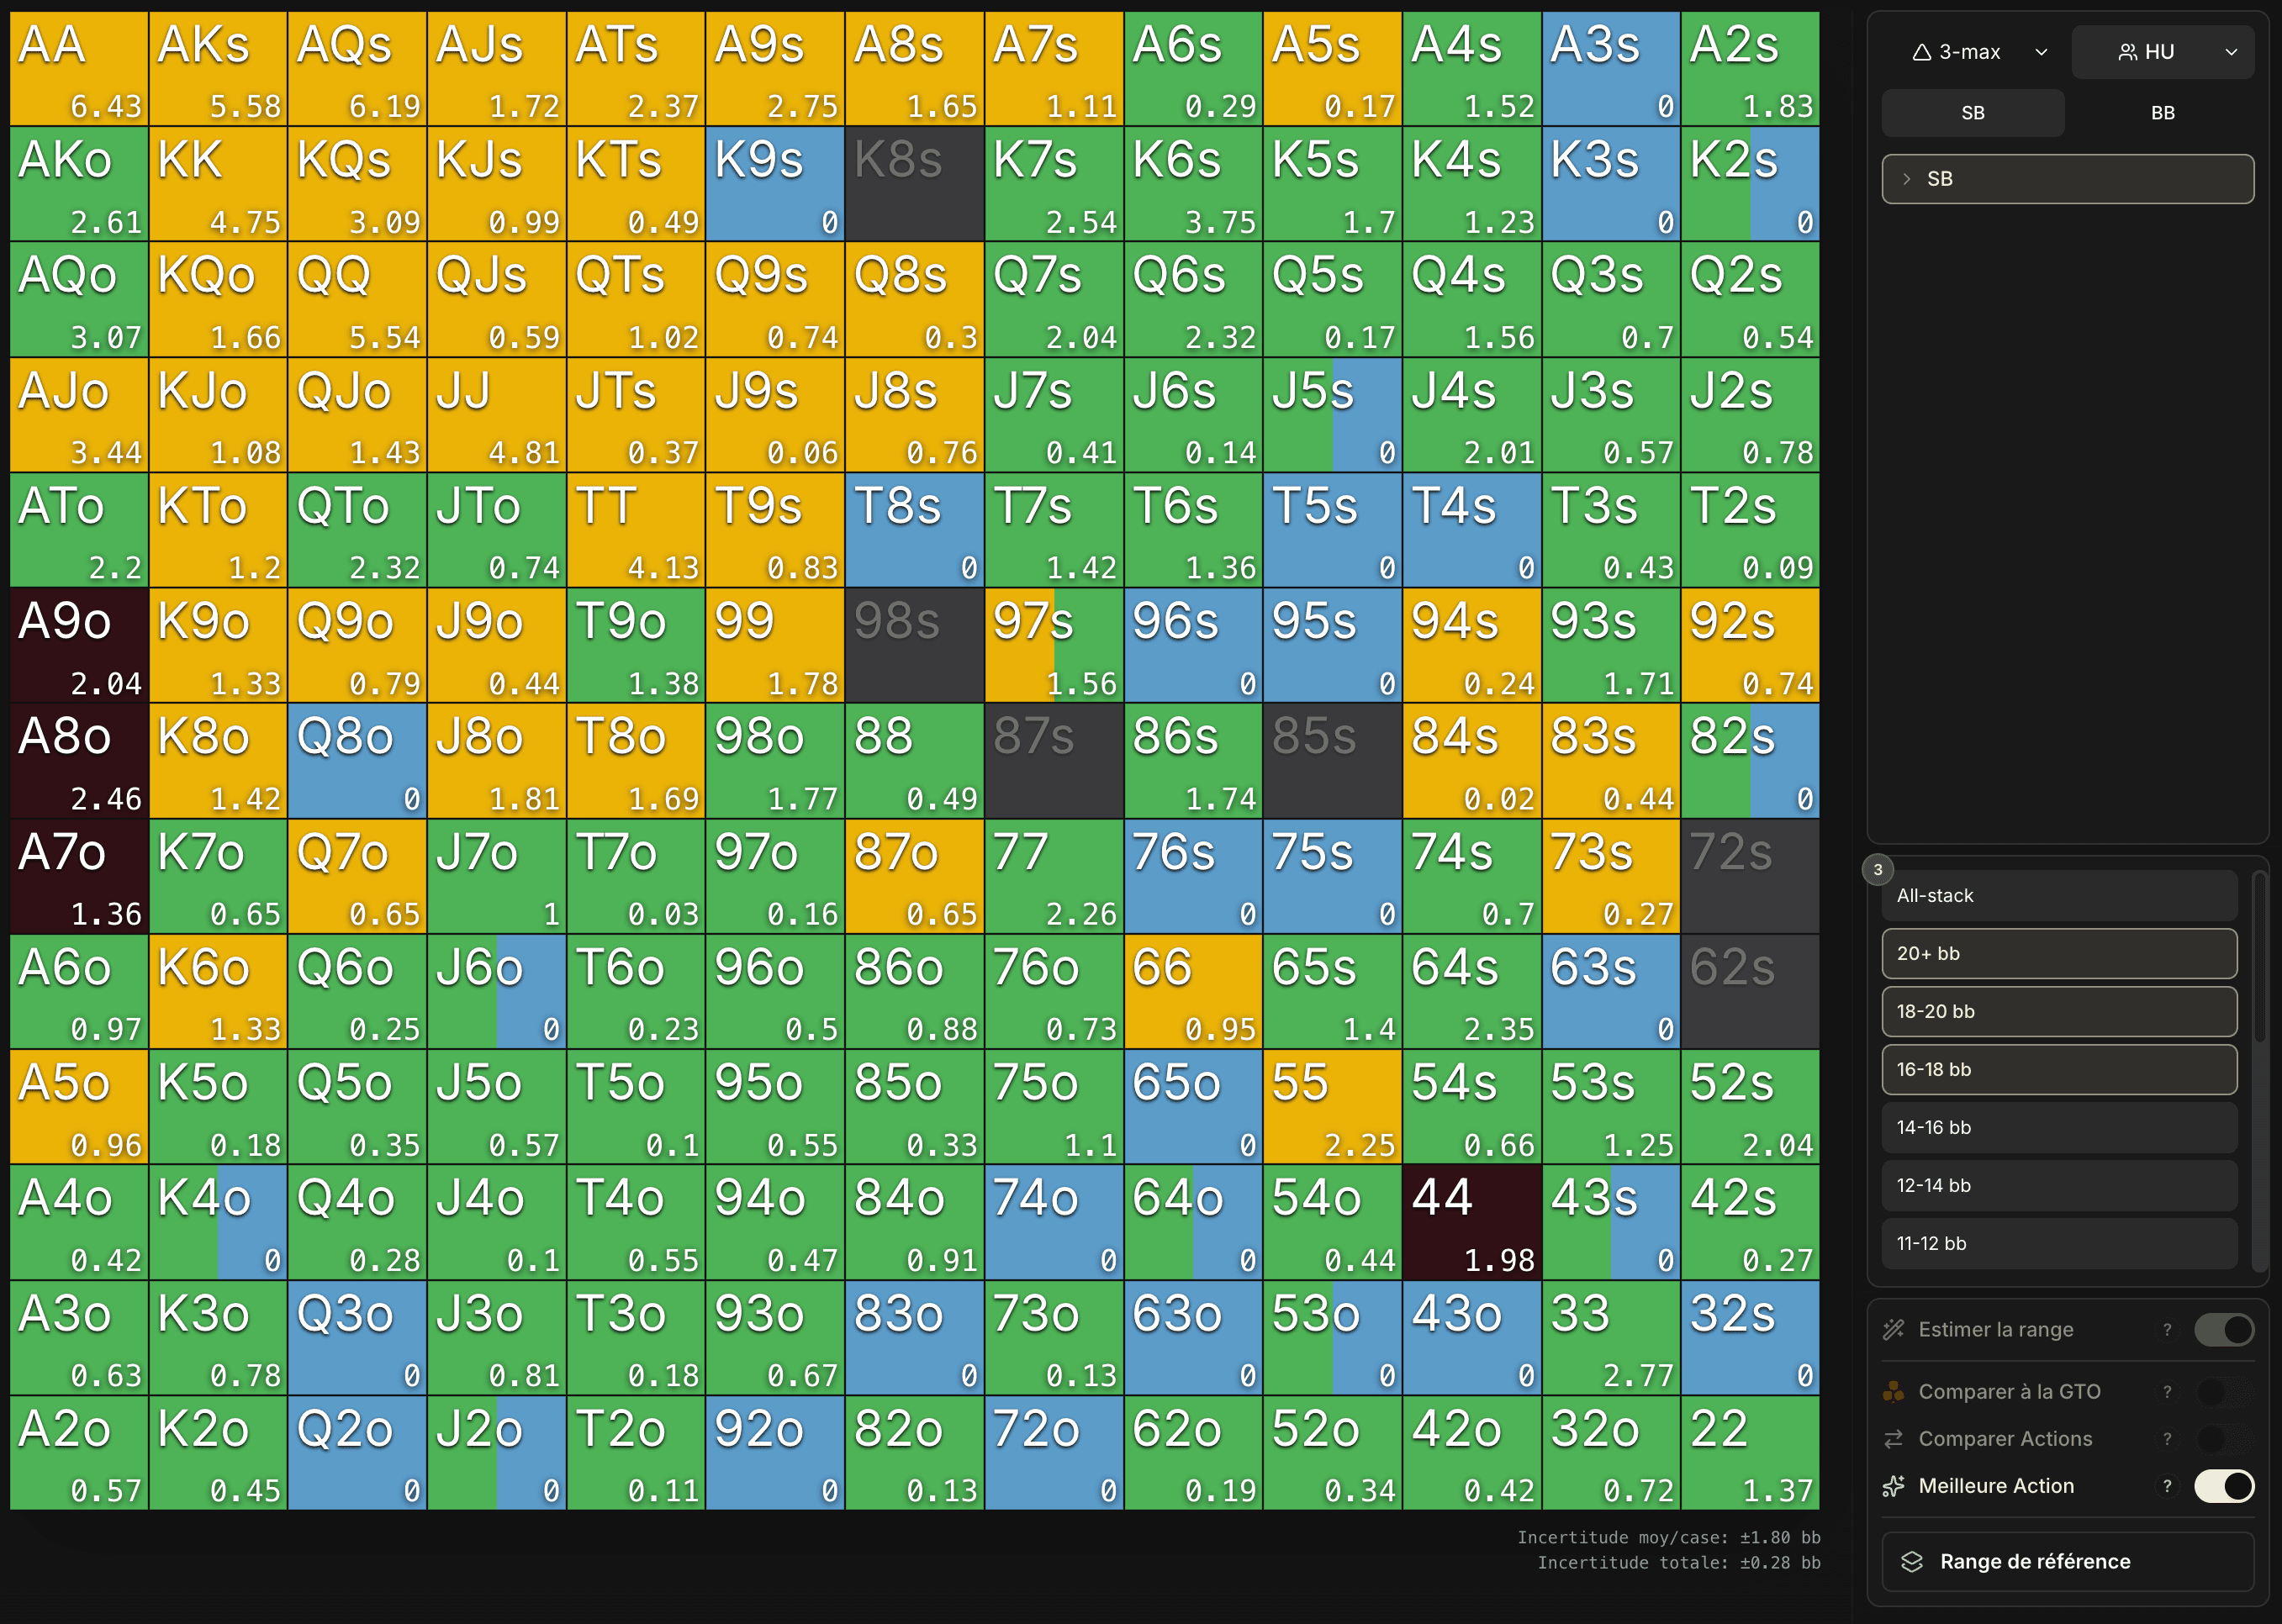Select the Q8o blue hand cell
This screenshot has width=2282, height=1624.
357,760
